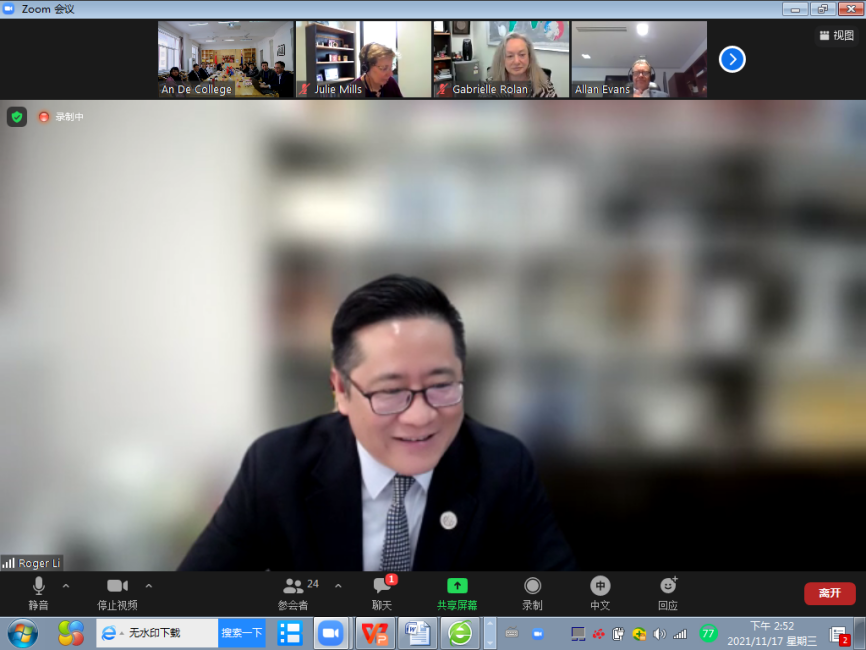
Task: Show next page of participant thumbnails
Action: [732, 59]
